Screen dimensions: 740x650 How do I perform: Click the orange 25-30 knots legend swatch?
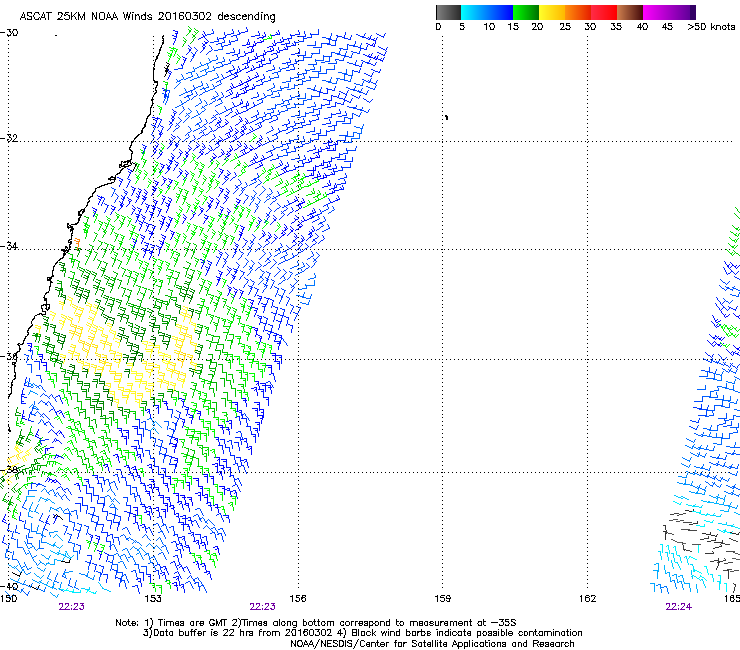[578, 12]
